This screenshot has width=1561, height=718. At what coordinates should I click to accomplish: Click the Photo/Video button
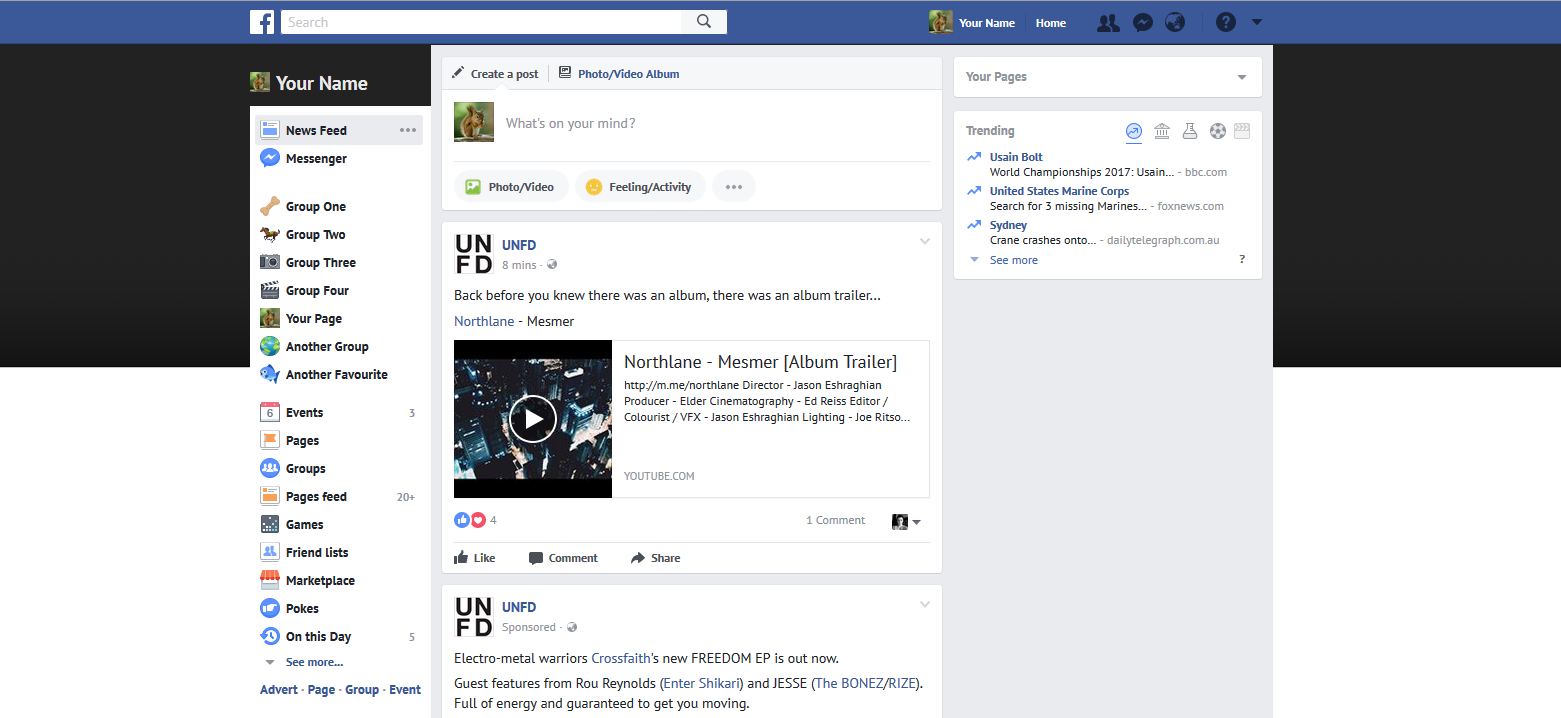coord(511,187)
